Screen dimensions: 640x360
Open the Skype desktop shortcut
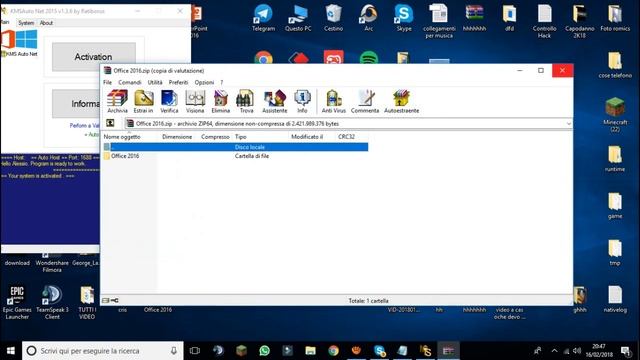point(404,18)
